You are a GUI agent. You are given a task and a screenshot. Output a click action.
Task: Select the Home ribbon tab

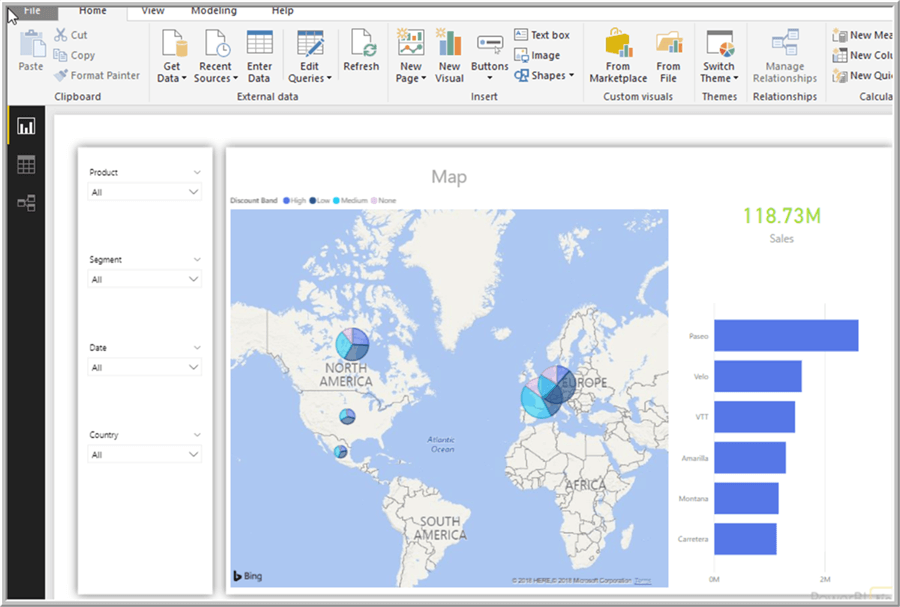[92, 11]
